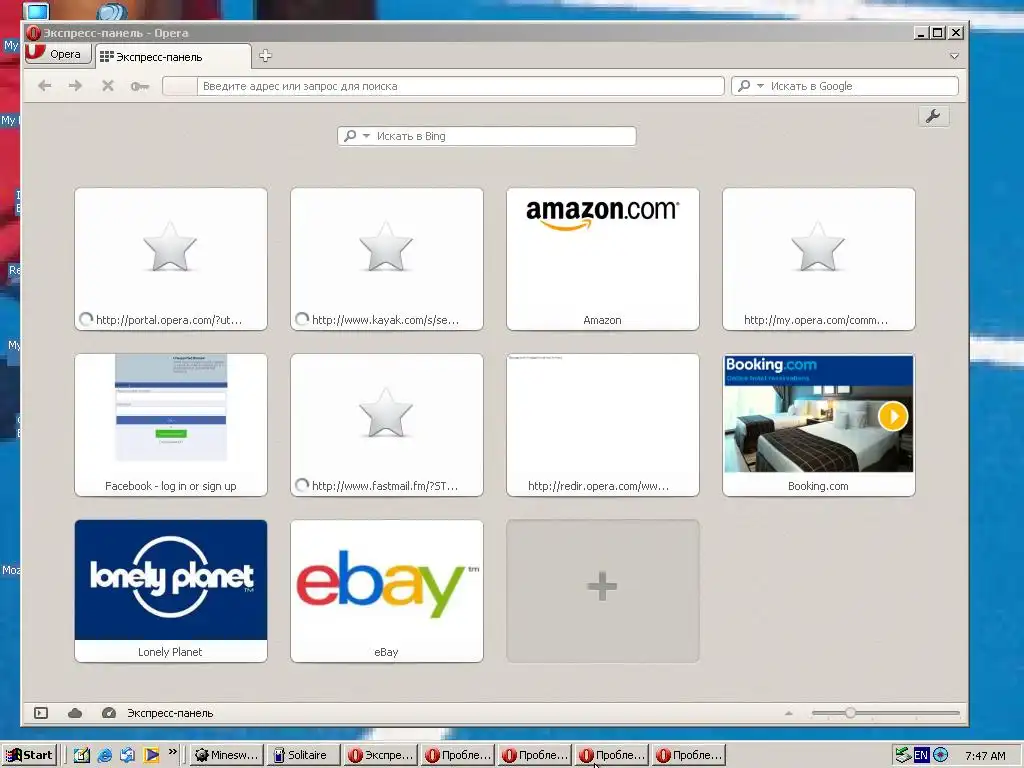Image resolution: width=1024 pixels, height=768 pixels.
Task: Open my.opera.com speed dial tile
Action: [x=819, y=259]
